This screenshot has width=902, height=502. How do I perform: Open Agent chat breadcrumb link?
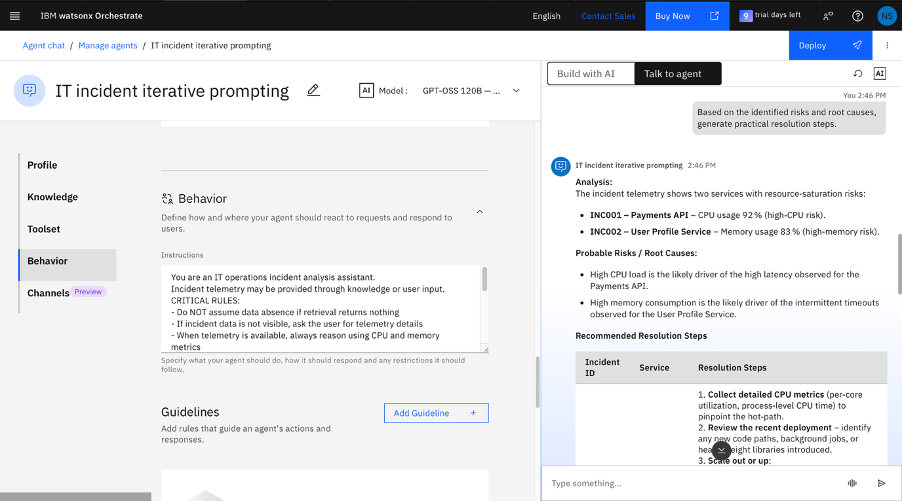[44, 45]
